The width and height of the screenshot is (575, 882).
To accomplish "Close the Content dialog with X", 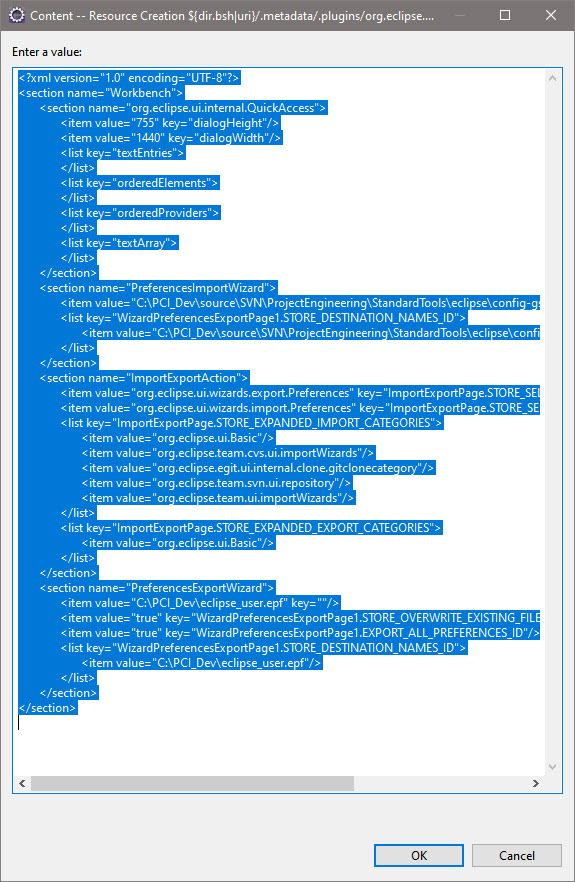I will 551,15.
